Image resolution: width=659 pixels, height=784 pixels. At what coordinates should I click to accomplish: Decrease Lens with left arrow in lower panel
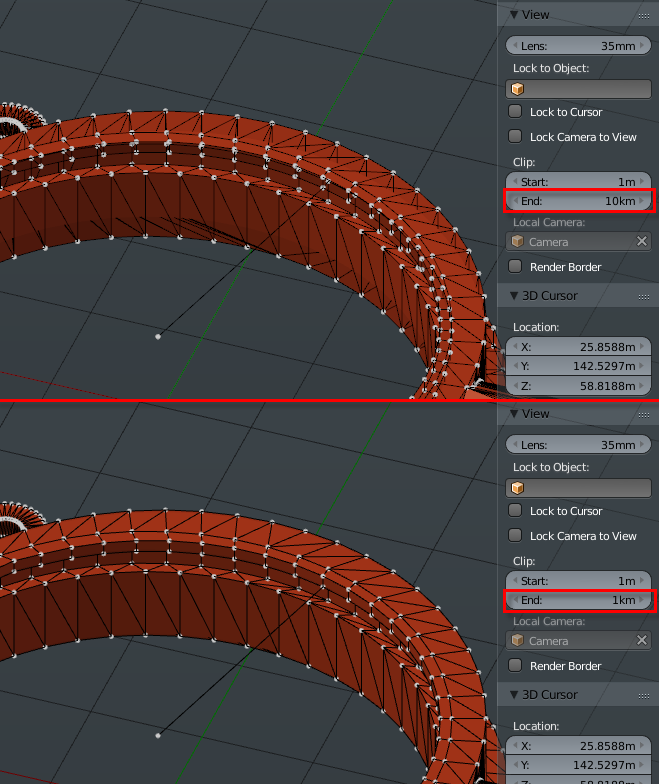click(515, 444)
